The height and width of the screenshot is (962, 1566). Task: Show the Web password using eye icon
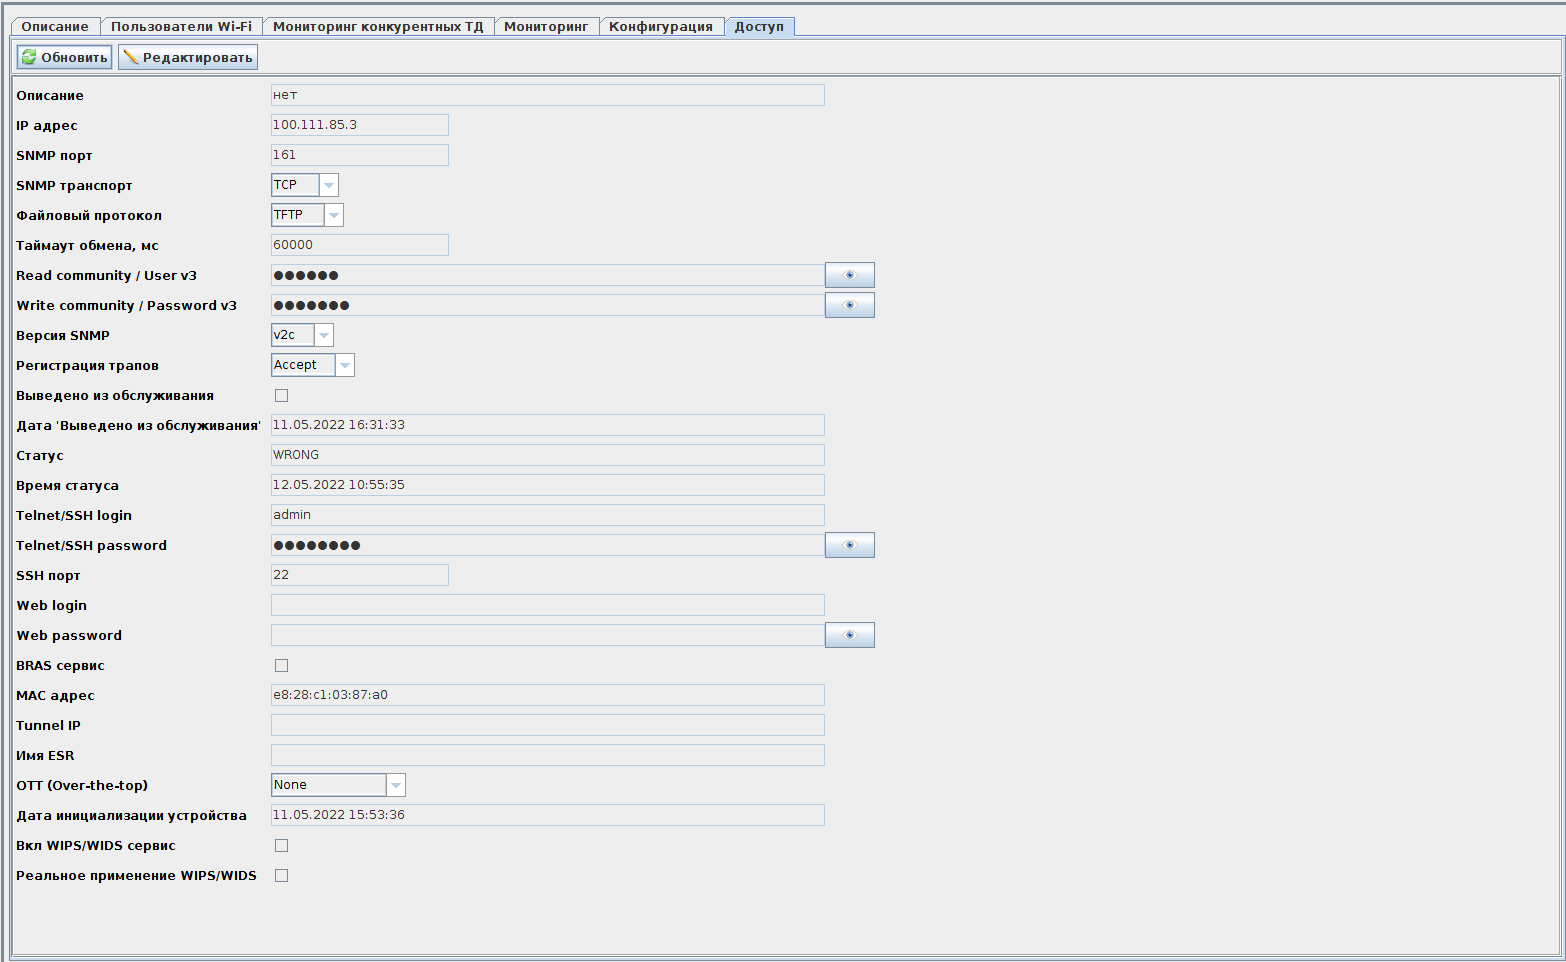pyautogui.click(x=849, y=635)
